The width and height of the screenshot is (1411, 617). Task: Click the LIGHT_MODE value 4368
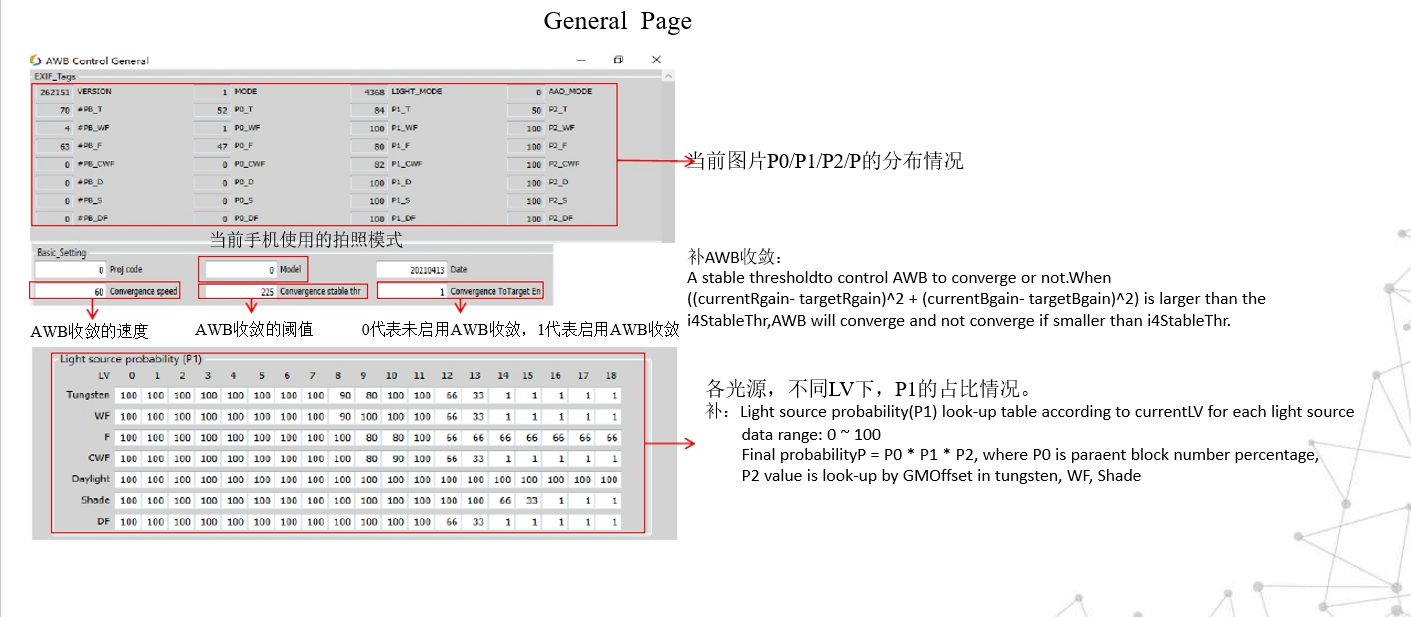click(x=370, y=91)
